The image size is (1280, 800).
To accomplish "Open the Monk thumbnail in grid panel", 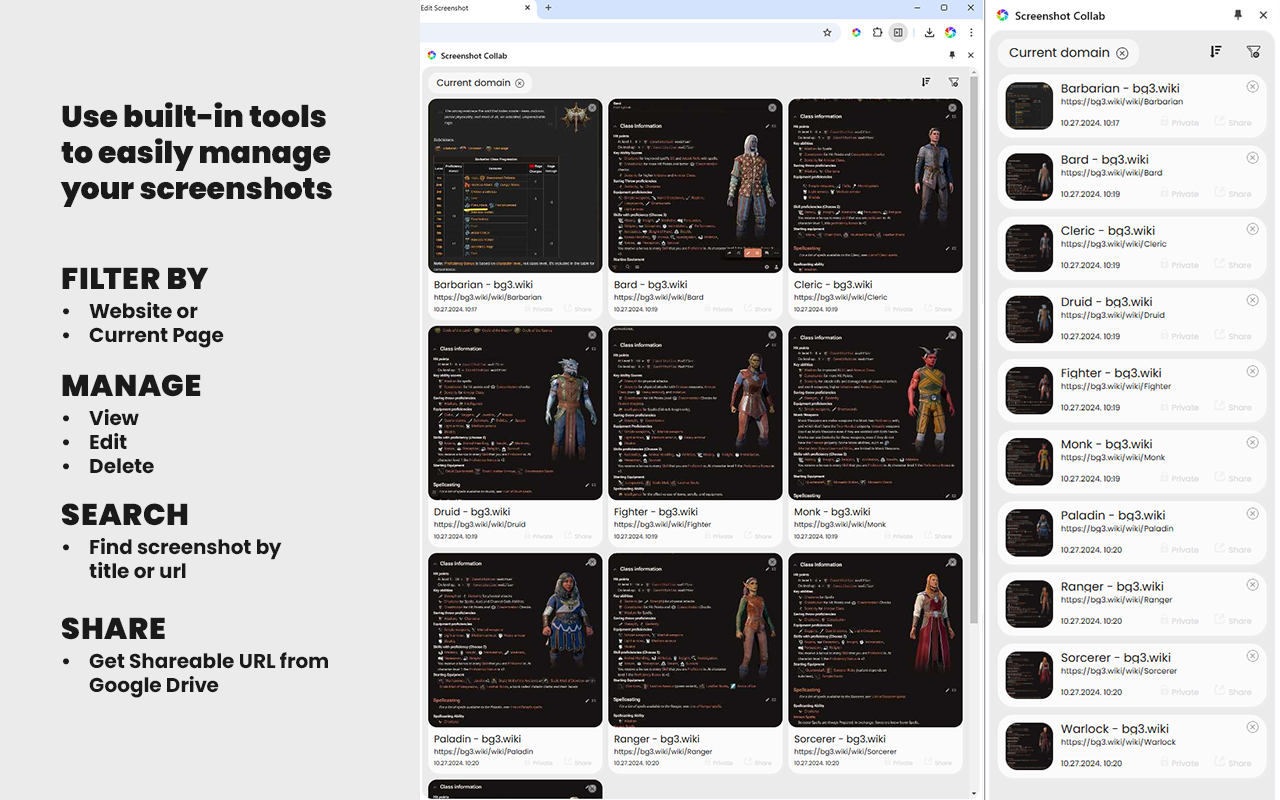I will (x=875, y=413).
